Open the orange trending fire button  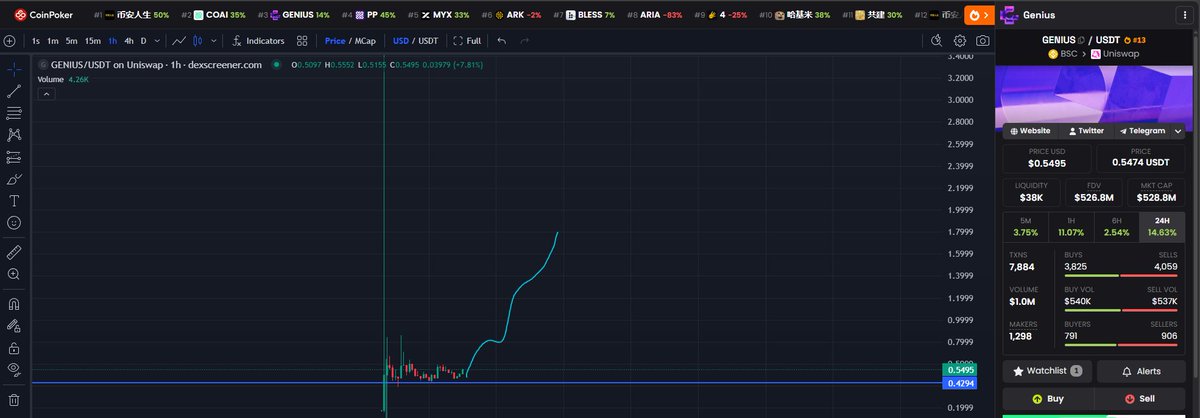980,15
